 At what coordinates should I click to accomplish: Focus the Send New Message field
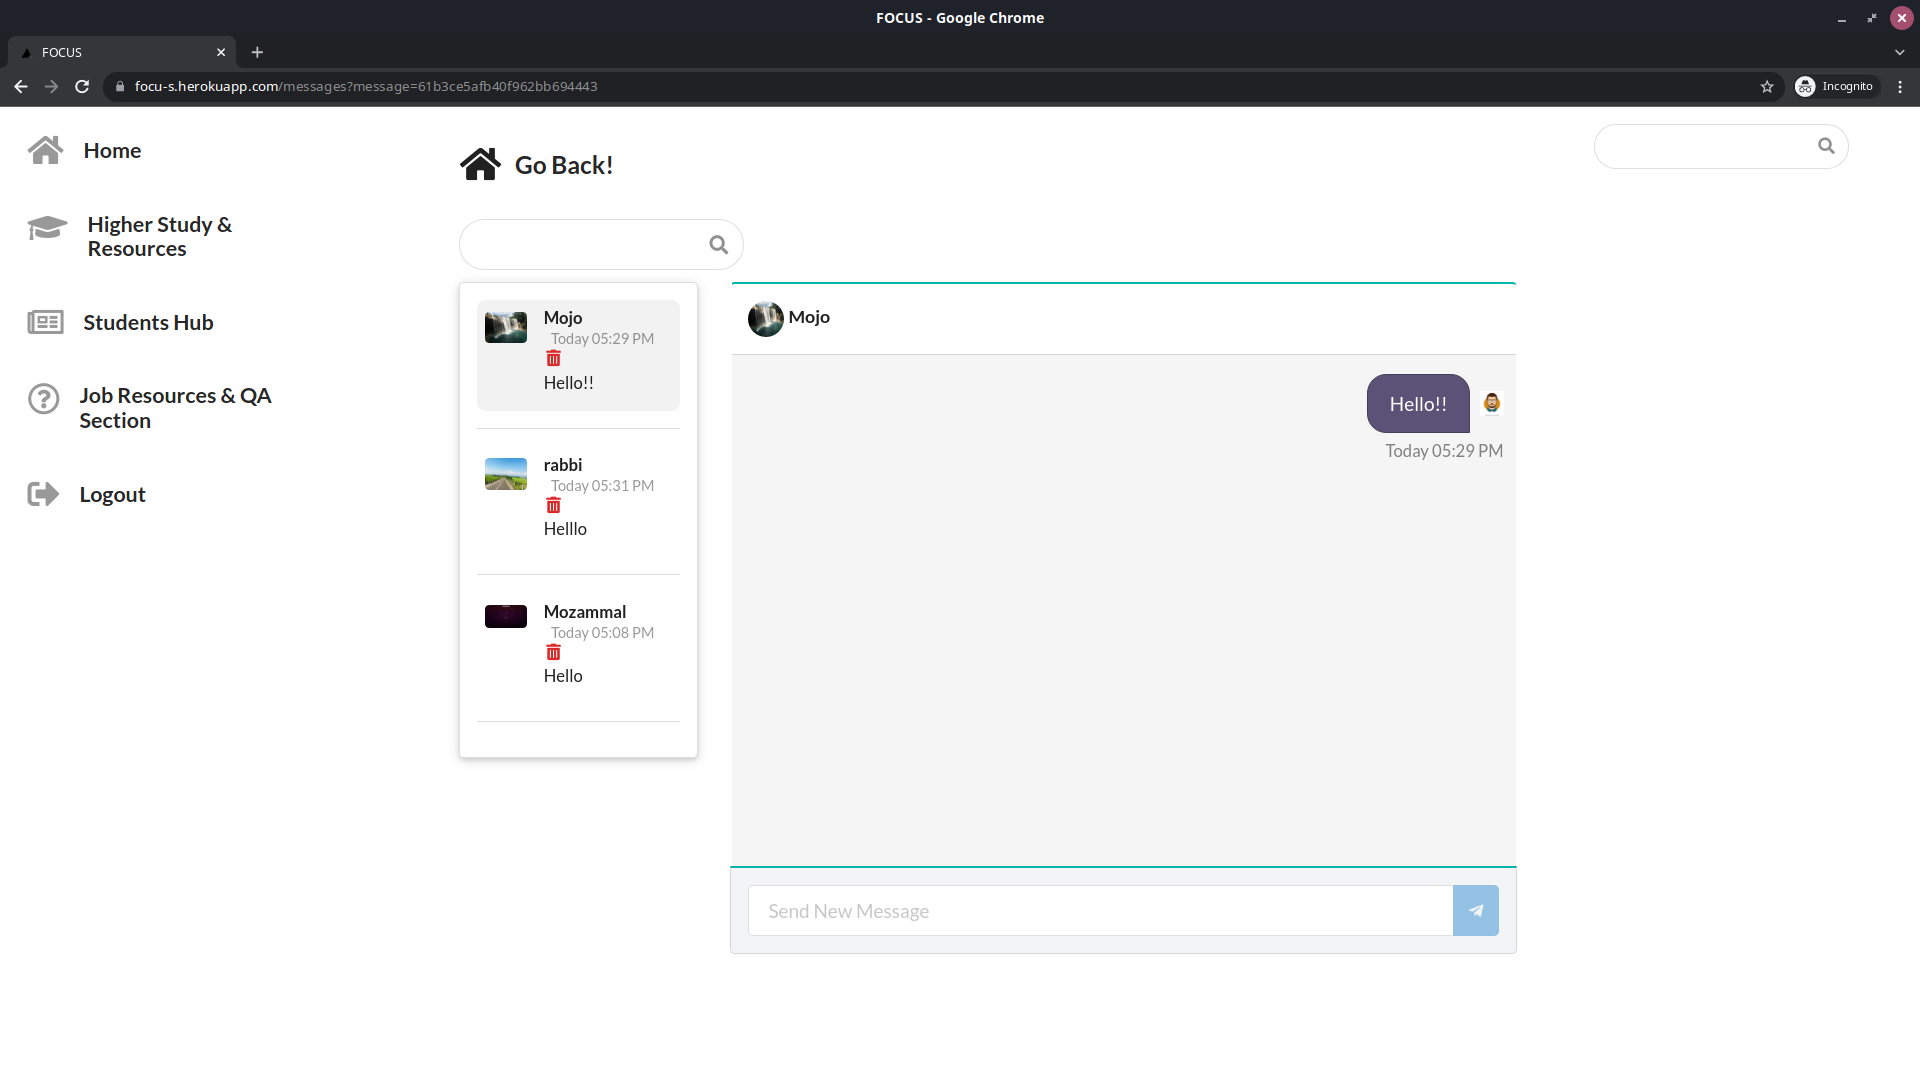(x=1100, y=911)
